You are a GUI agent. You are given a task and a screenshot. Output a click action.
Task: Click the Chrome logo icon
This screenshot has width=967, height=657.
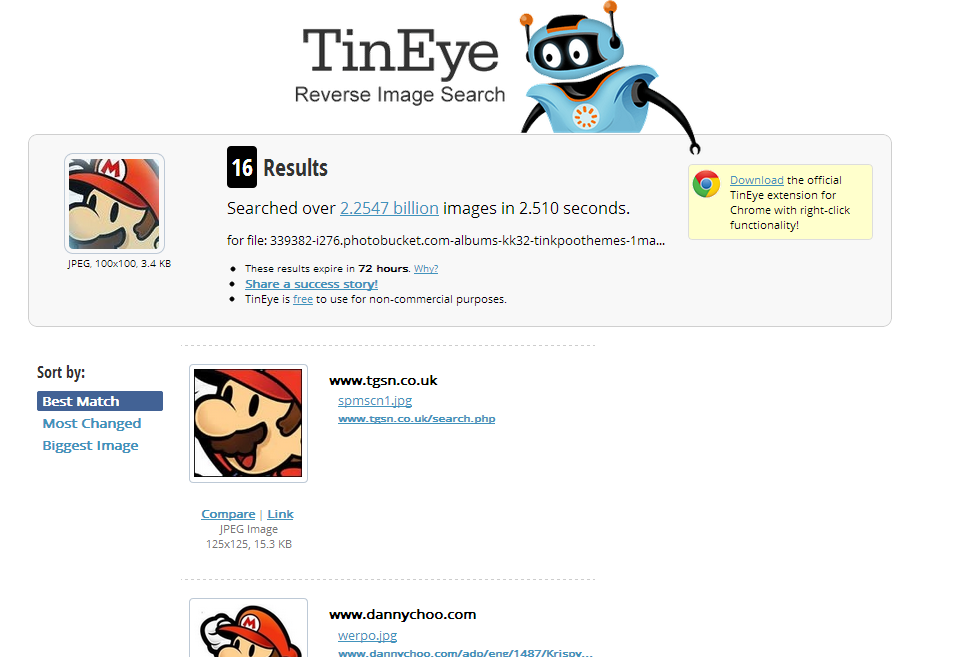[706, 184]
